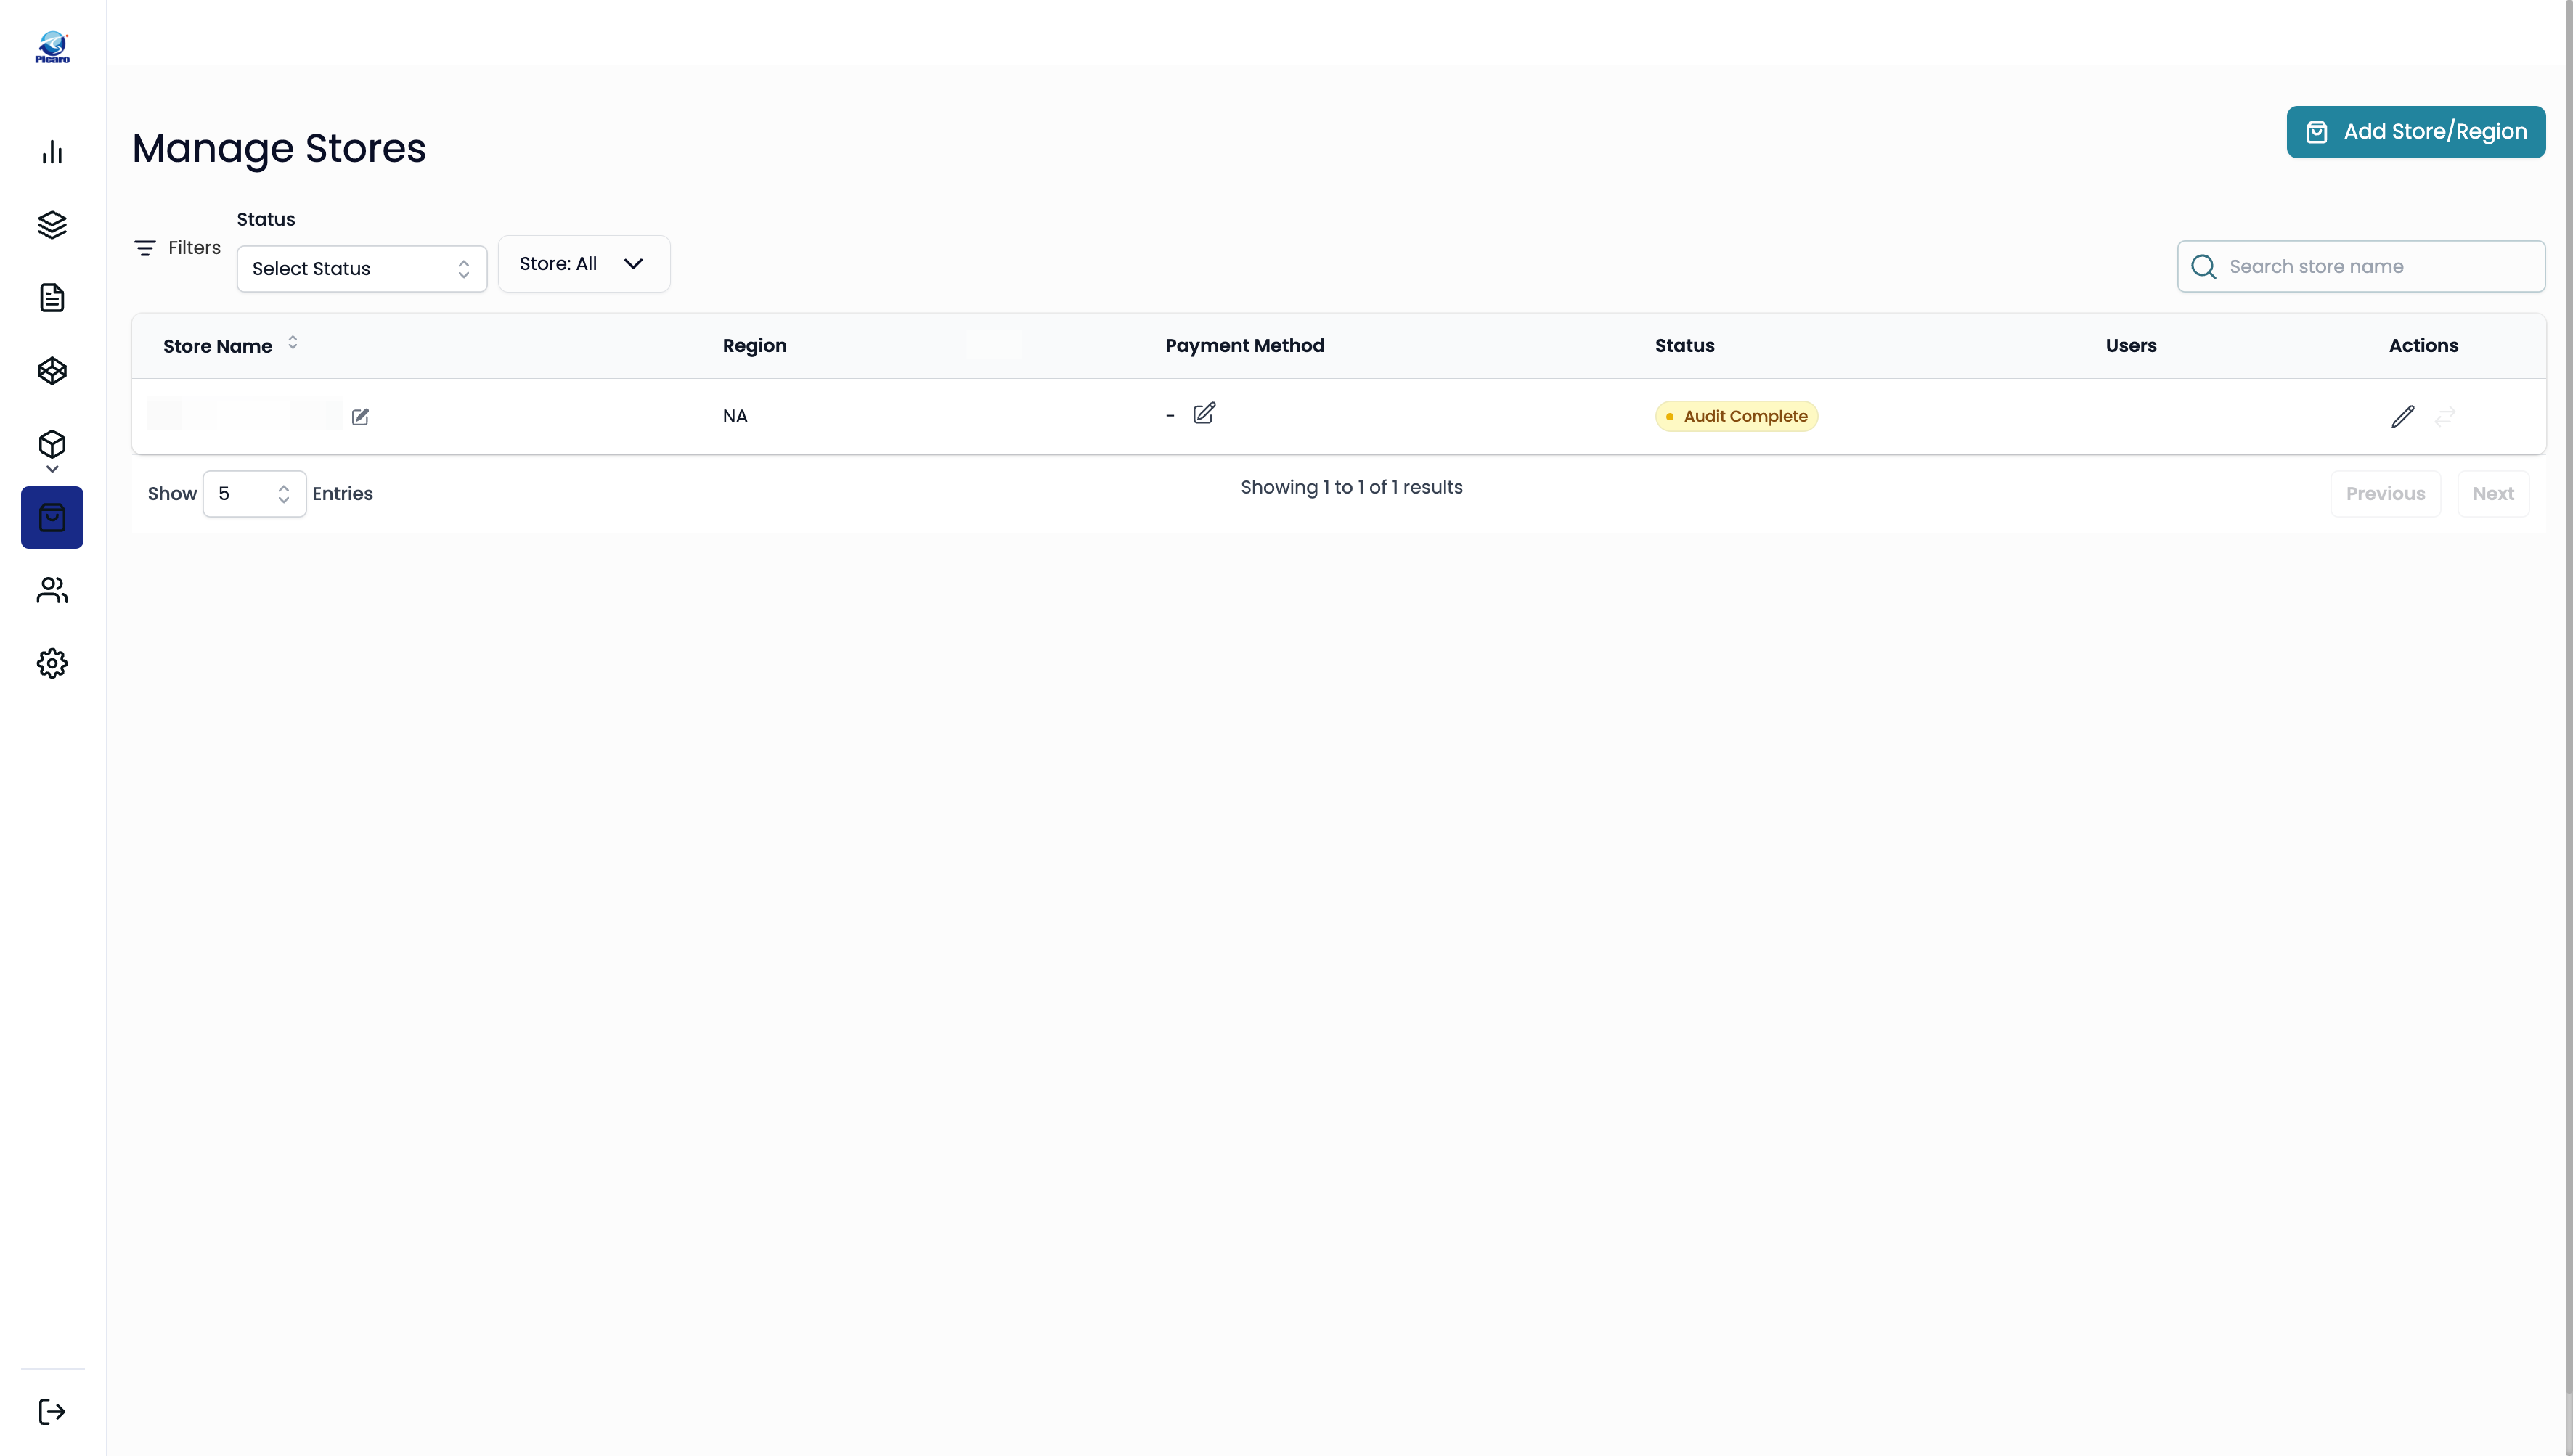Select the shopping bag stores sidebar icon
Image resolution: width=2573 pixels, height=1456 pixels.
(x=52, y=517)
